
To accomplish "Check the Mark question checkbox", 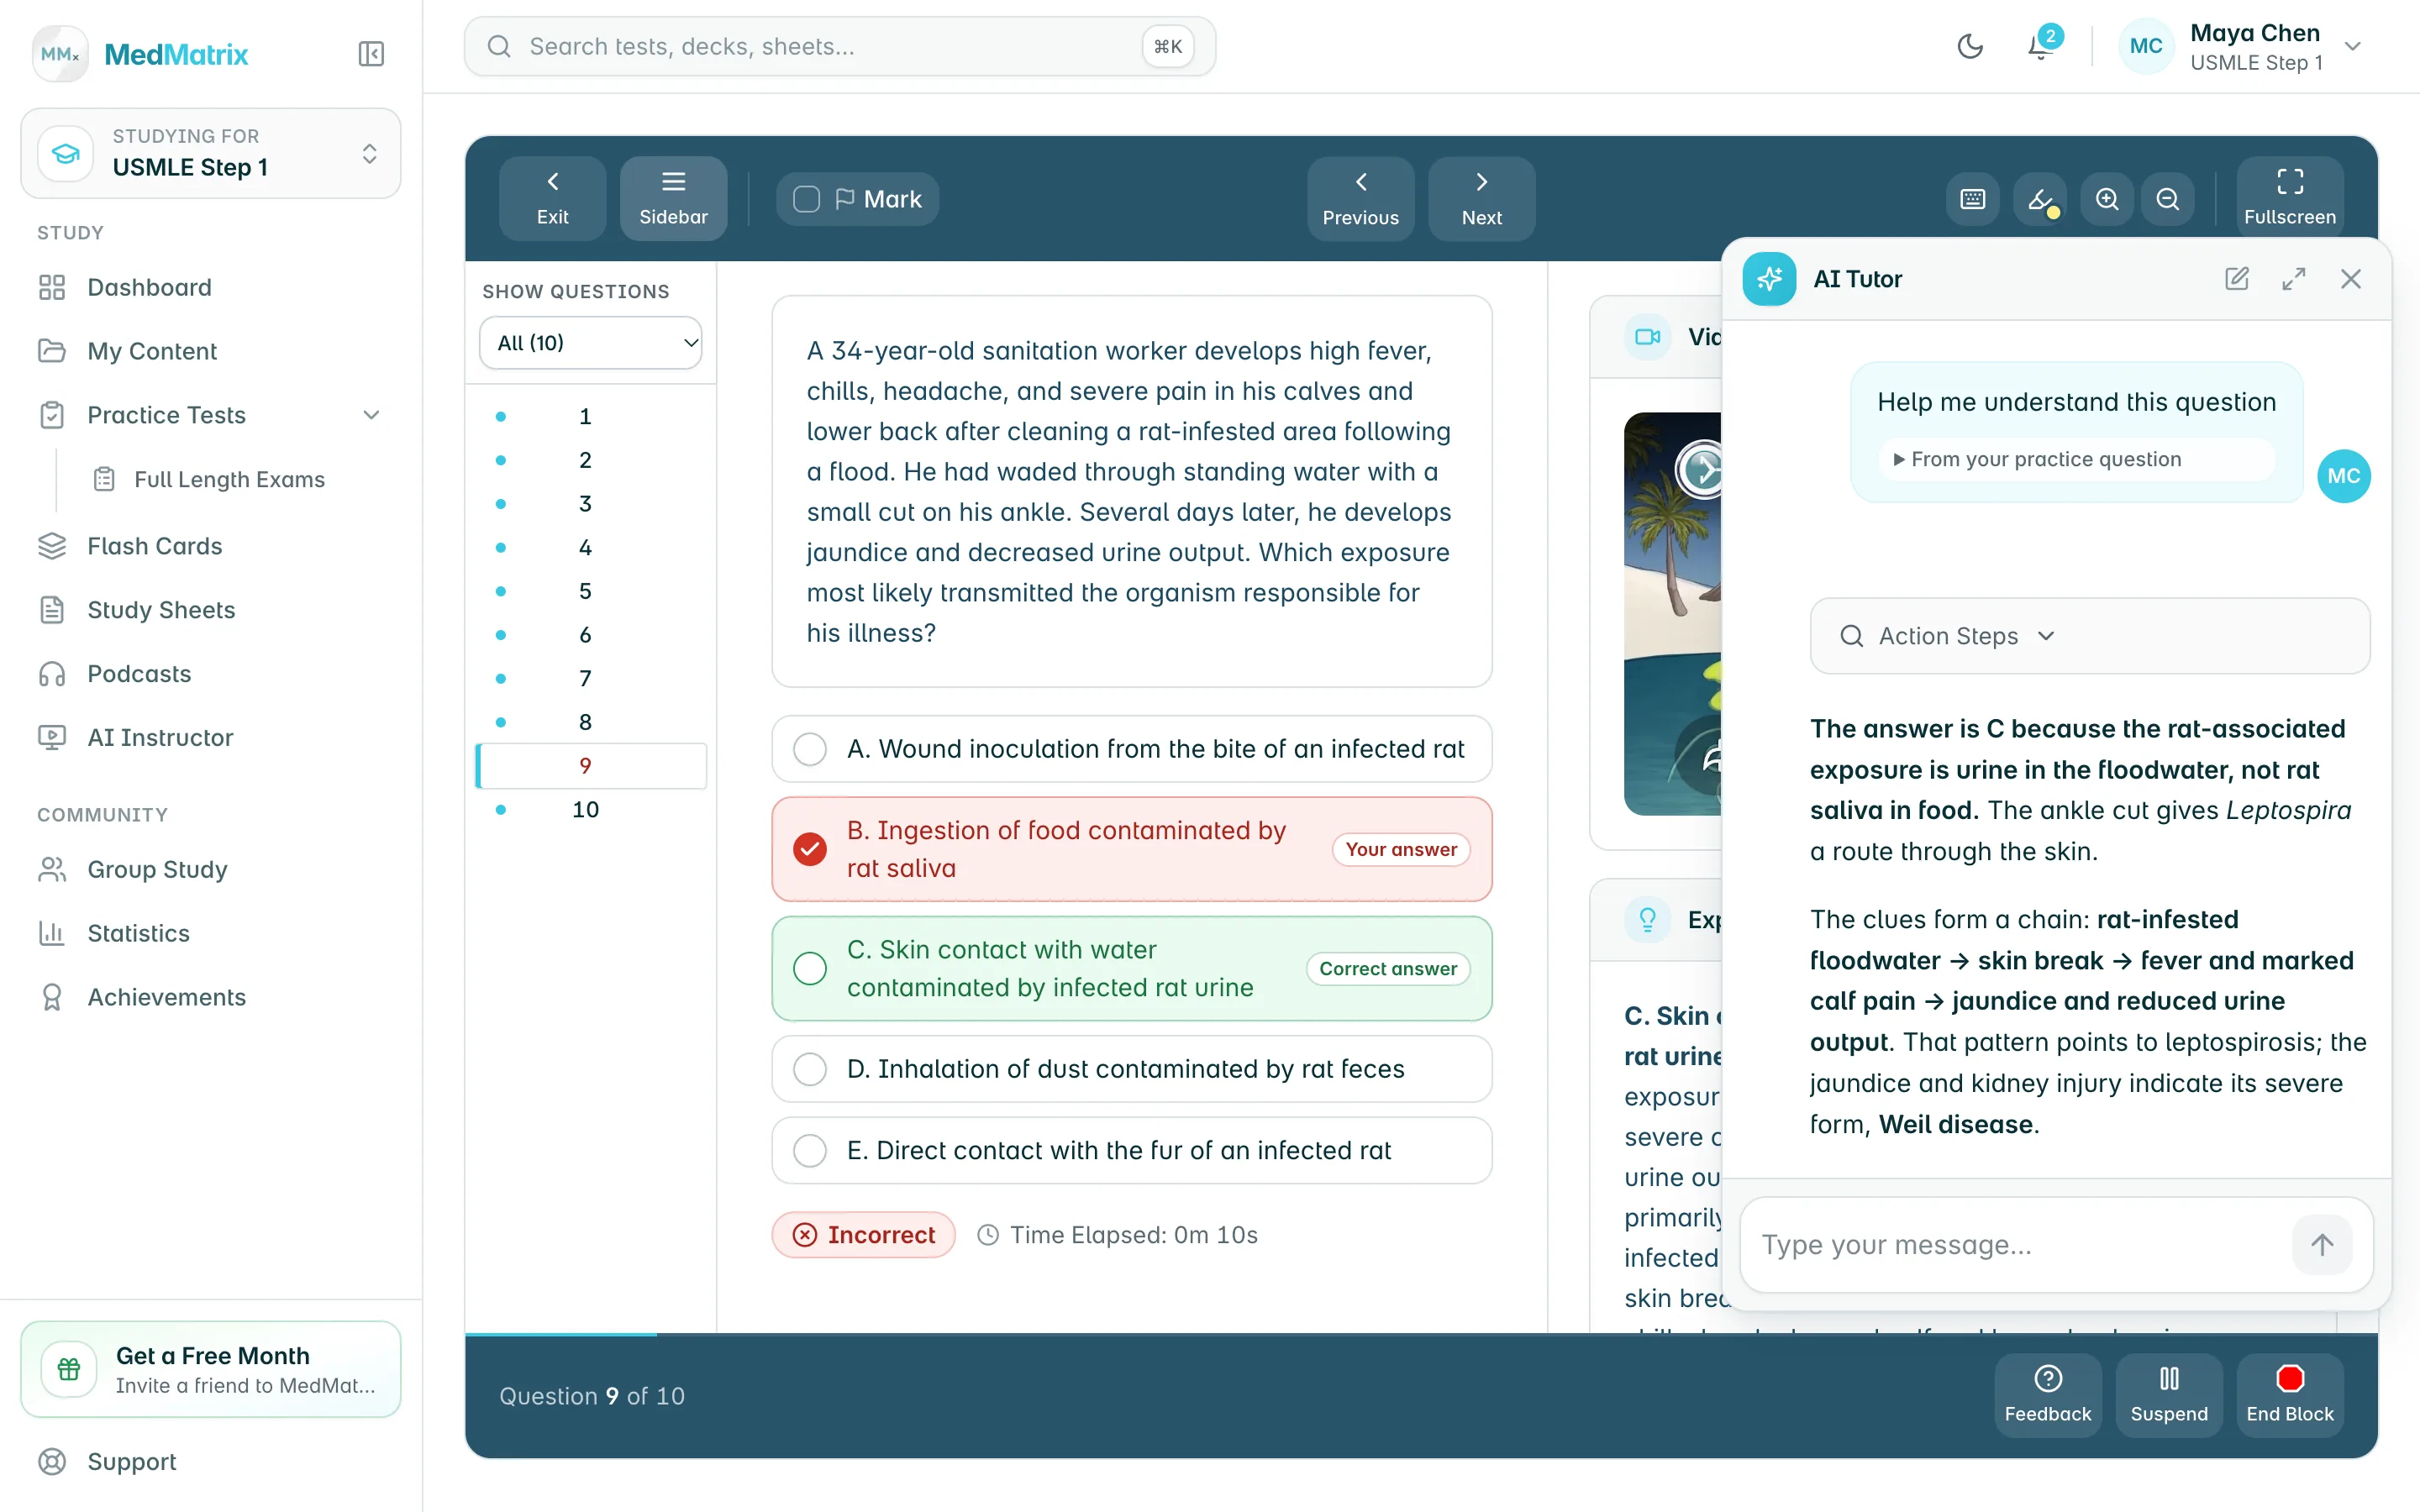I will (x=806, y=199).
